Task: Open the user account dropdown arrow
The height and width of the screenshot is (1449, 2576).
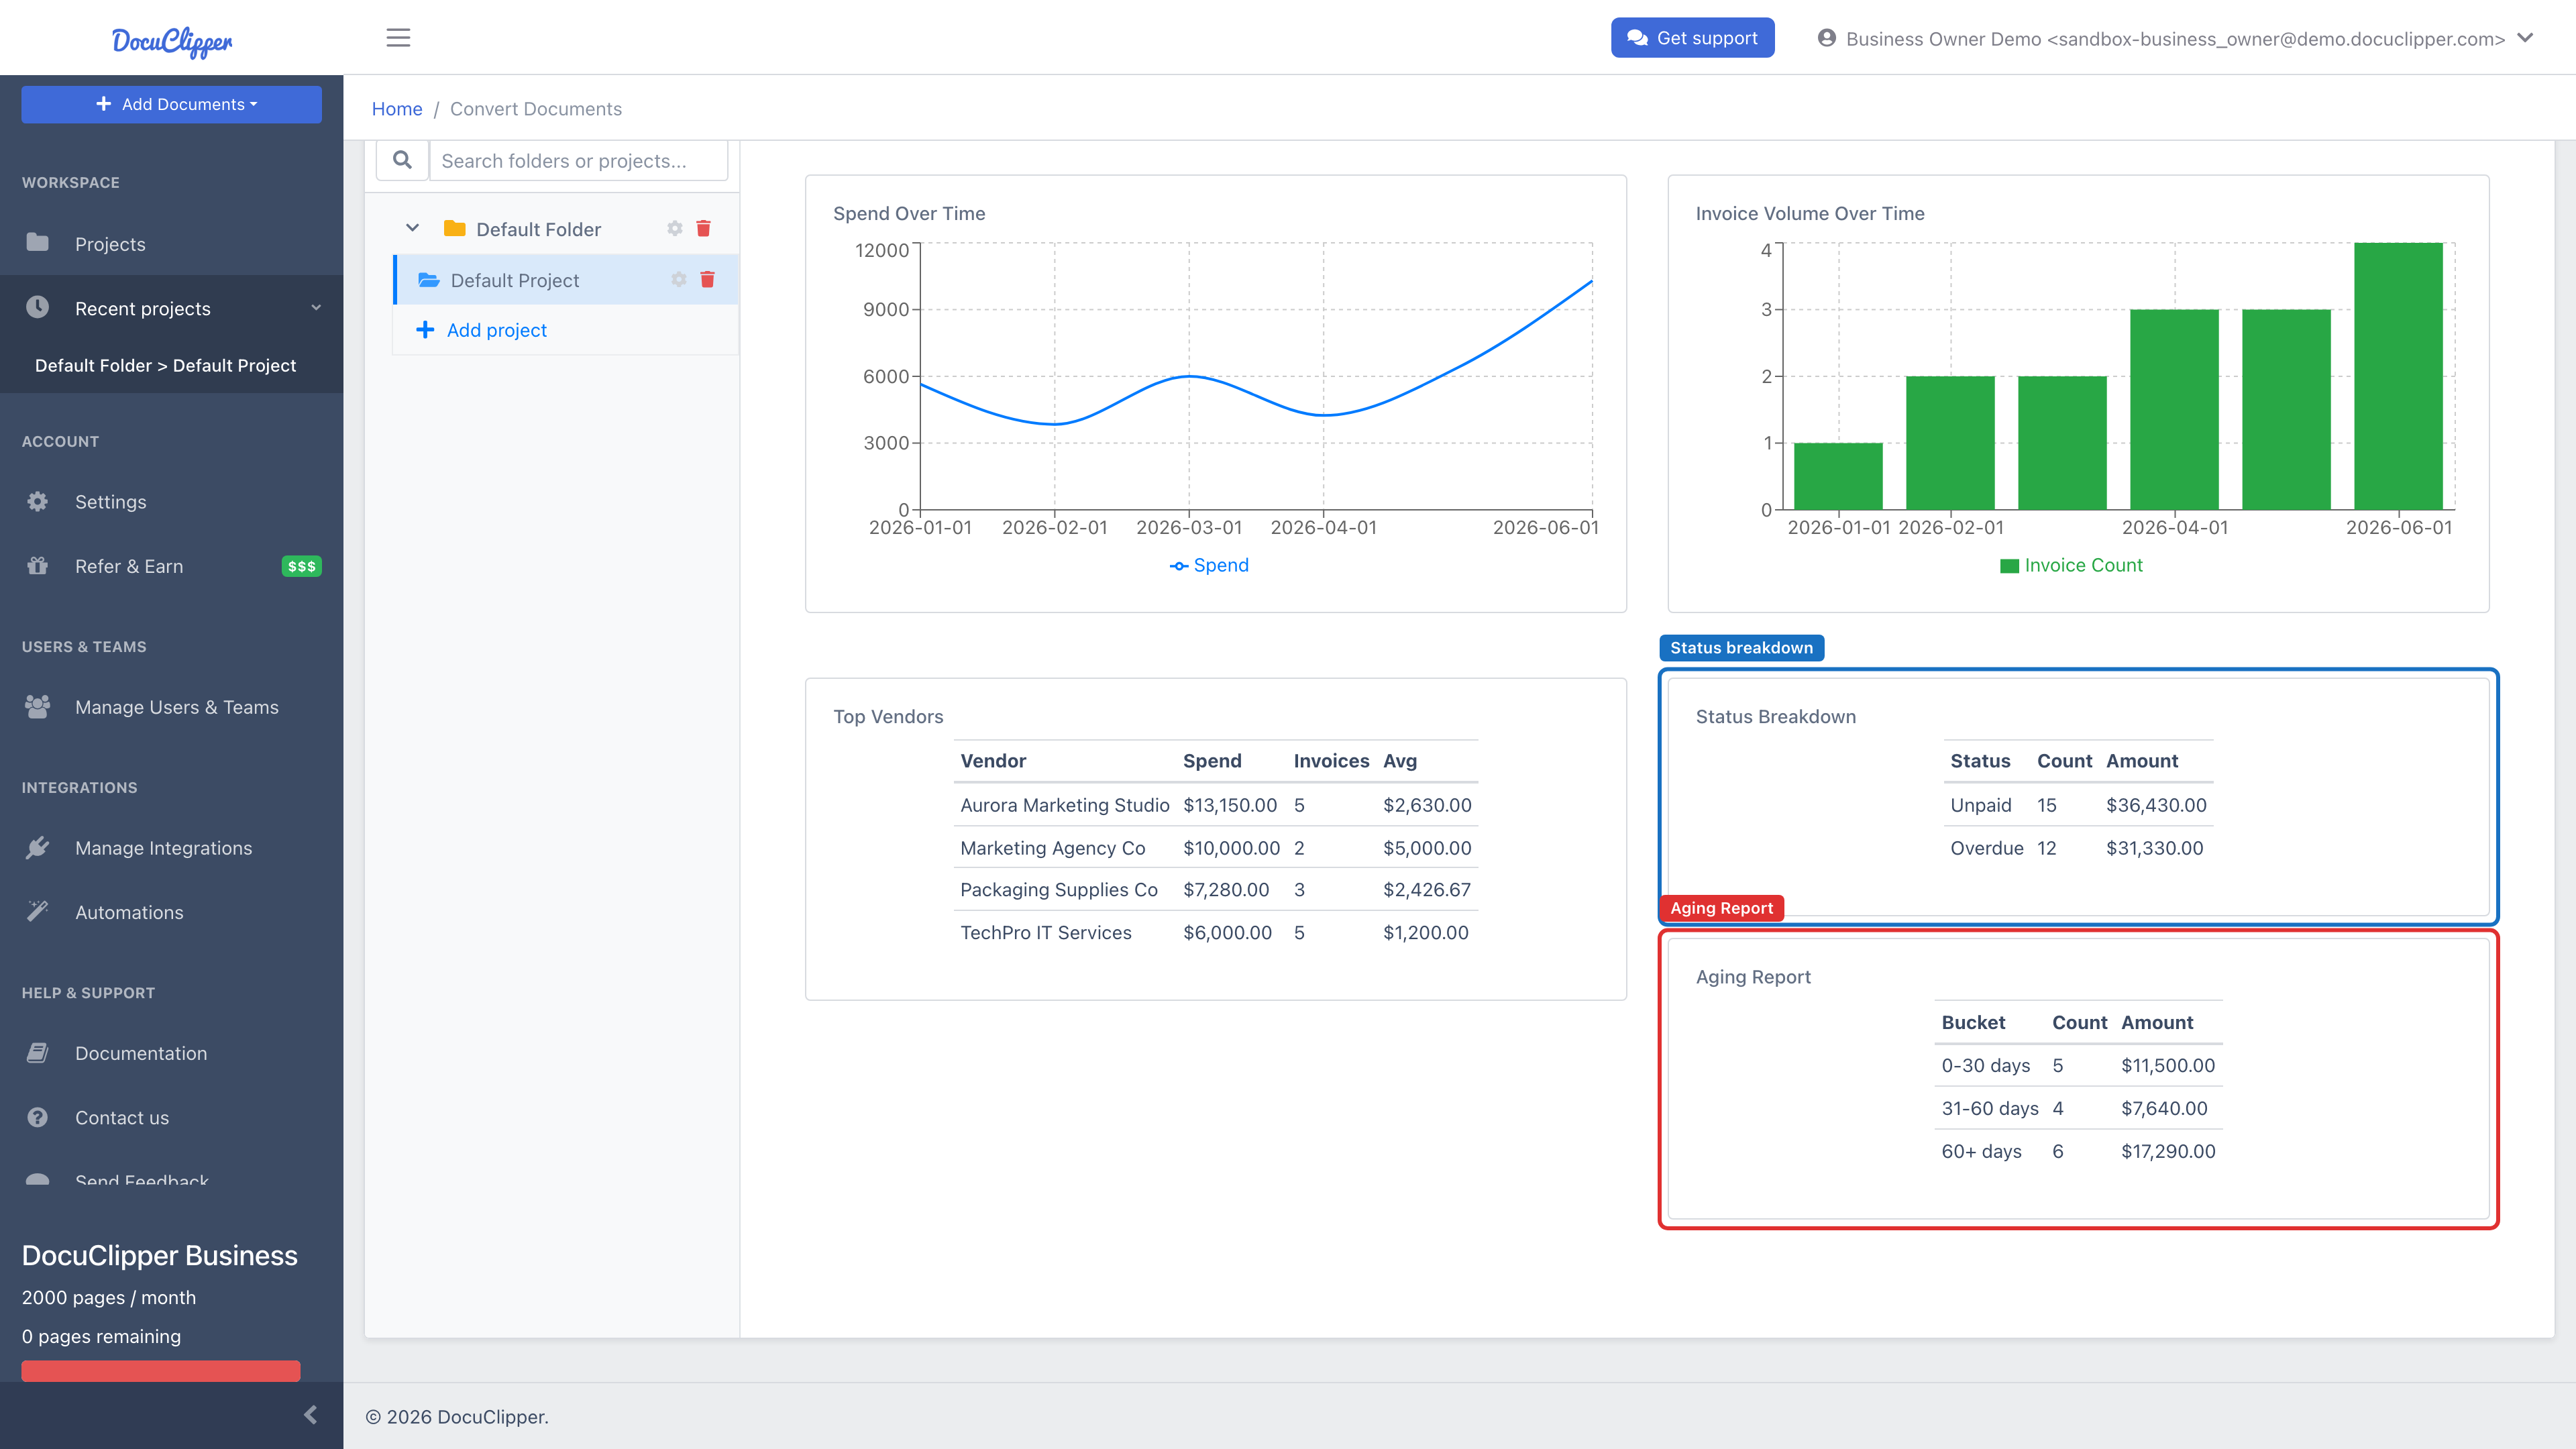Action: [x=2525, y=38]
